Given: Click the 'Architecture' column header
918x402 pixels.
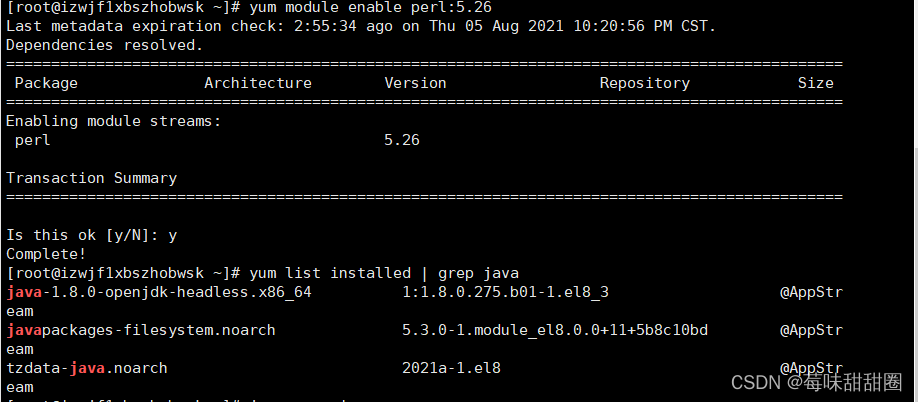Looking at the screenshot, I should point(258,84).
